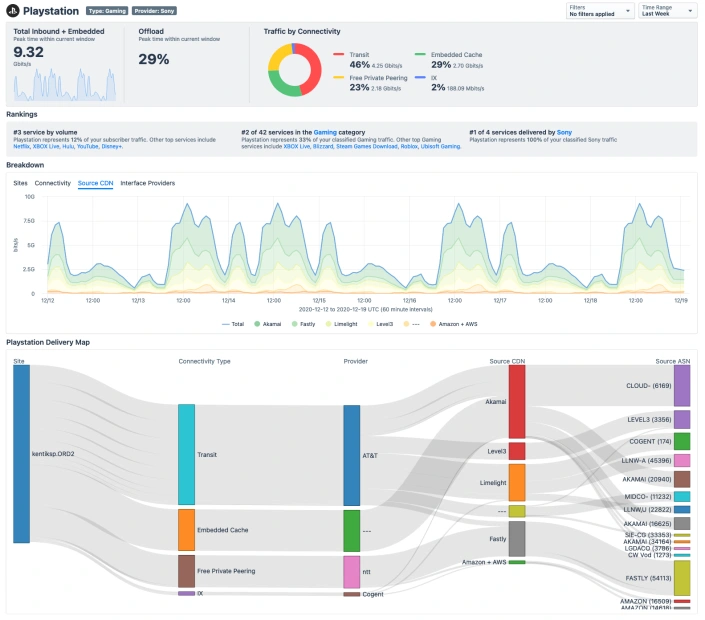Open the YouTube service link
Image resolution: width=705 pixels, height=620 pixels.
(x=87, y=146)
